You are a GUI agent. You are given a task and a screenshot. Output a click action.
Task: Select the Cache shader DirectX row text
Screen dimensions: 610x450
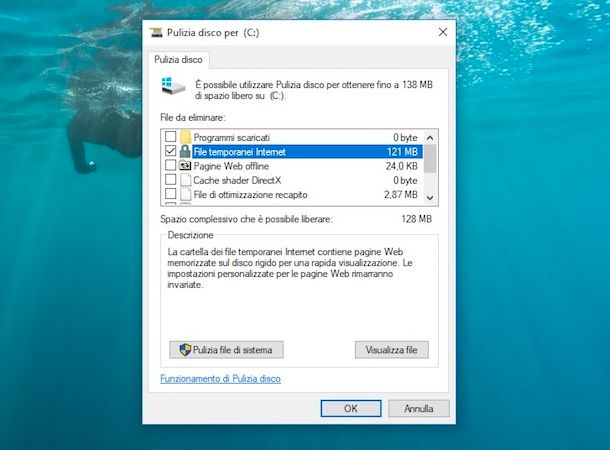click(x=237, y=180)
